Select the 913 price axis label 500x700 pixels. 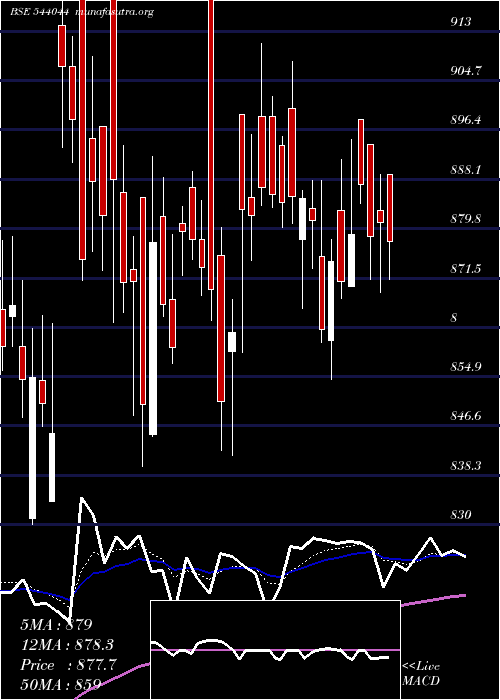tap(461, 21)
